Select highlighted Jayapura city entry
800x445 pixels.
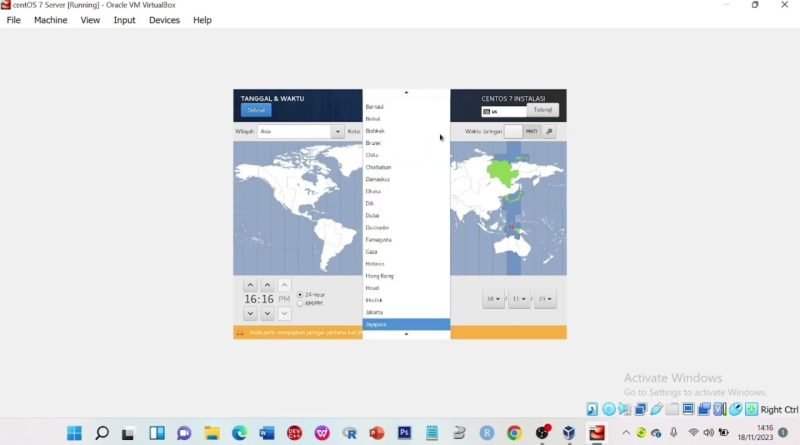click(x=406, y=324)
